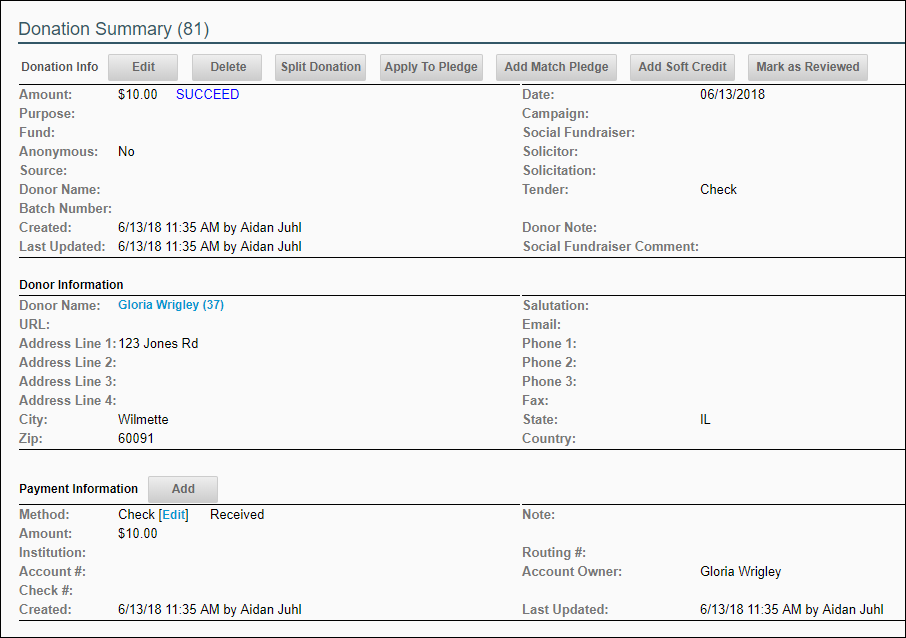The height and width of the screenshot is (638, 906).
Task: Click the Donor Information section heading
Action: (x=71, y=285)
